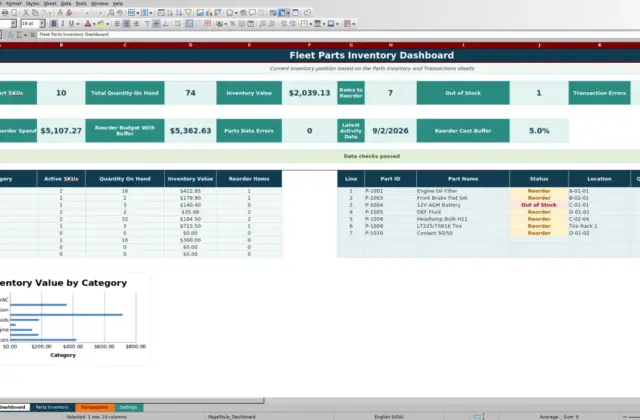The image size is (640, 420).
Task: Click the formula bar input line
Action: (x=339, y=35)
